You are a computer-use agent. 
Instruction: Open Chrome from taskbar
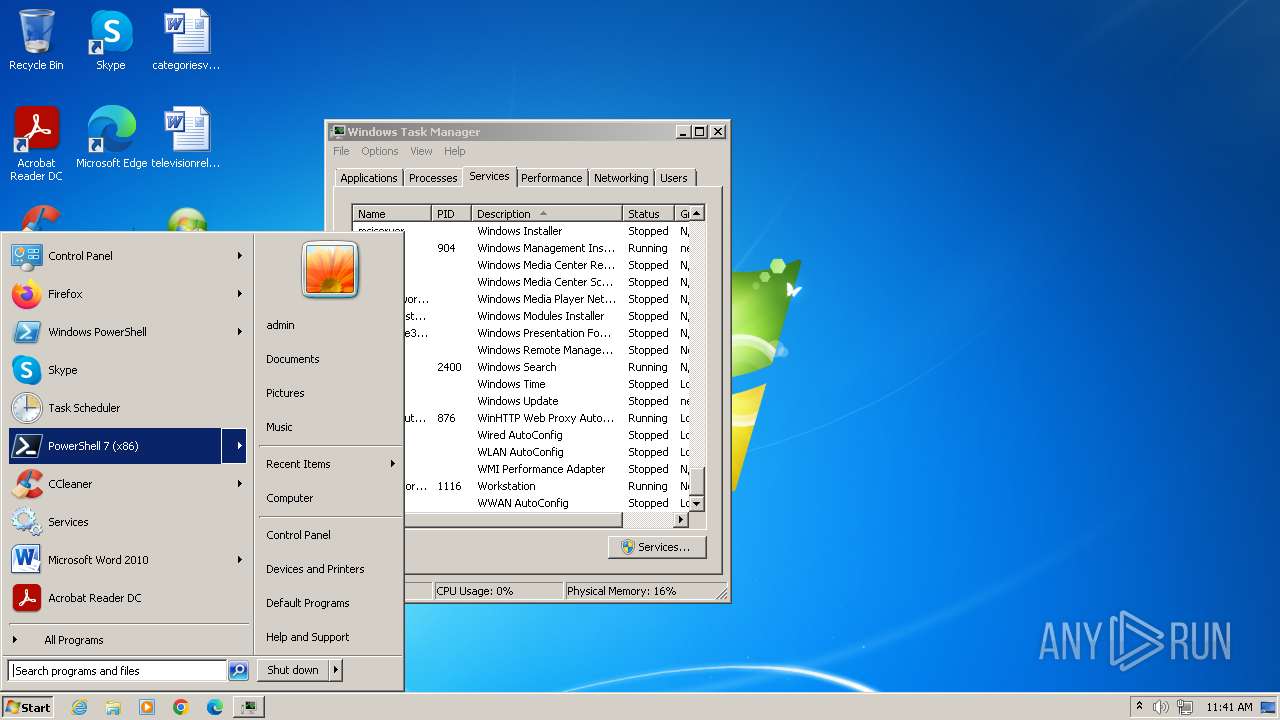coord(181,707)
